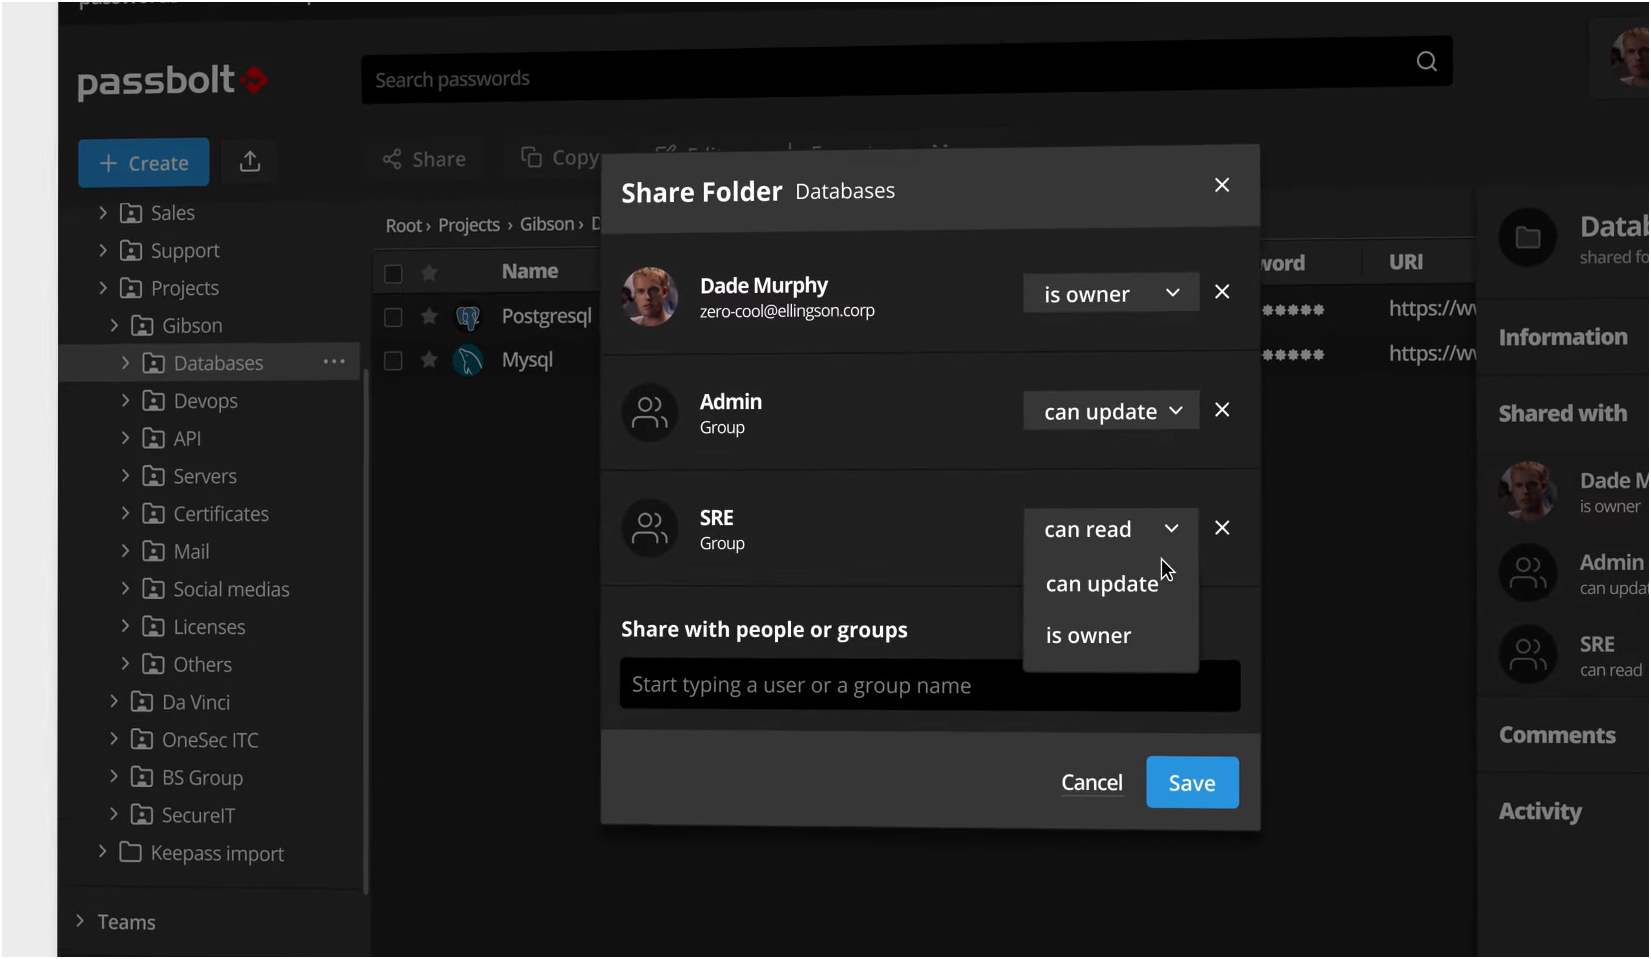The height and width of the screenshot is (959, 1651).
Task: Click the upload/import icon beside Create
Action: 250,162
